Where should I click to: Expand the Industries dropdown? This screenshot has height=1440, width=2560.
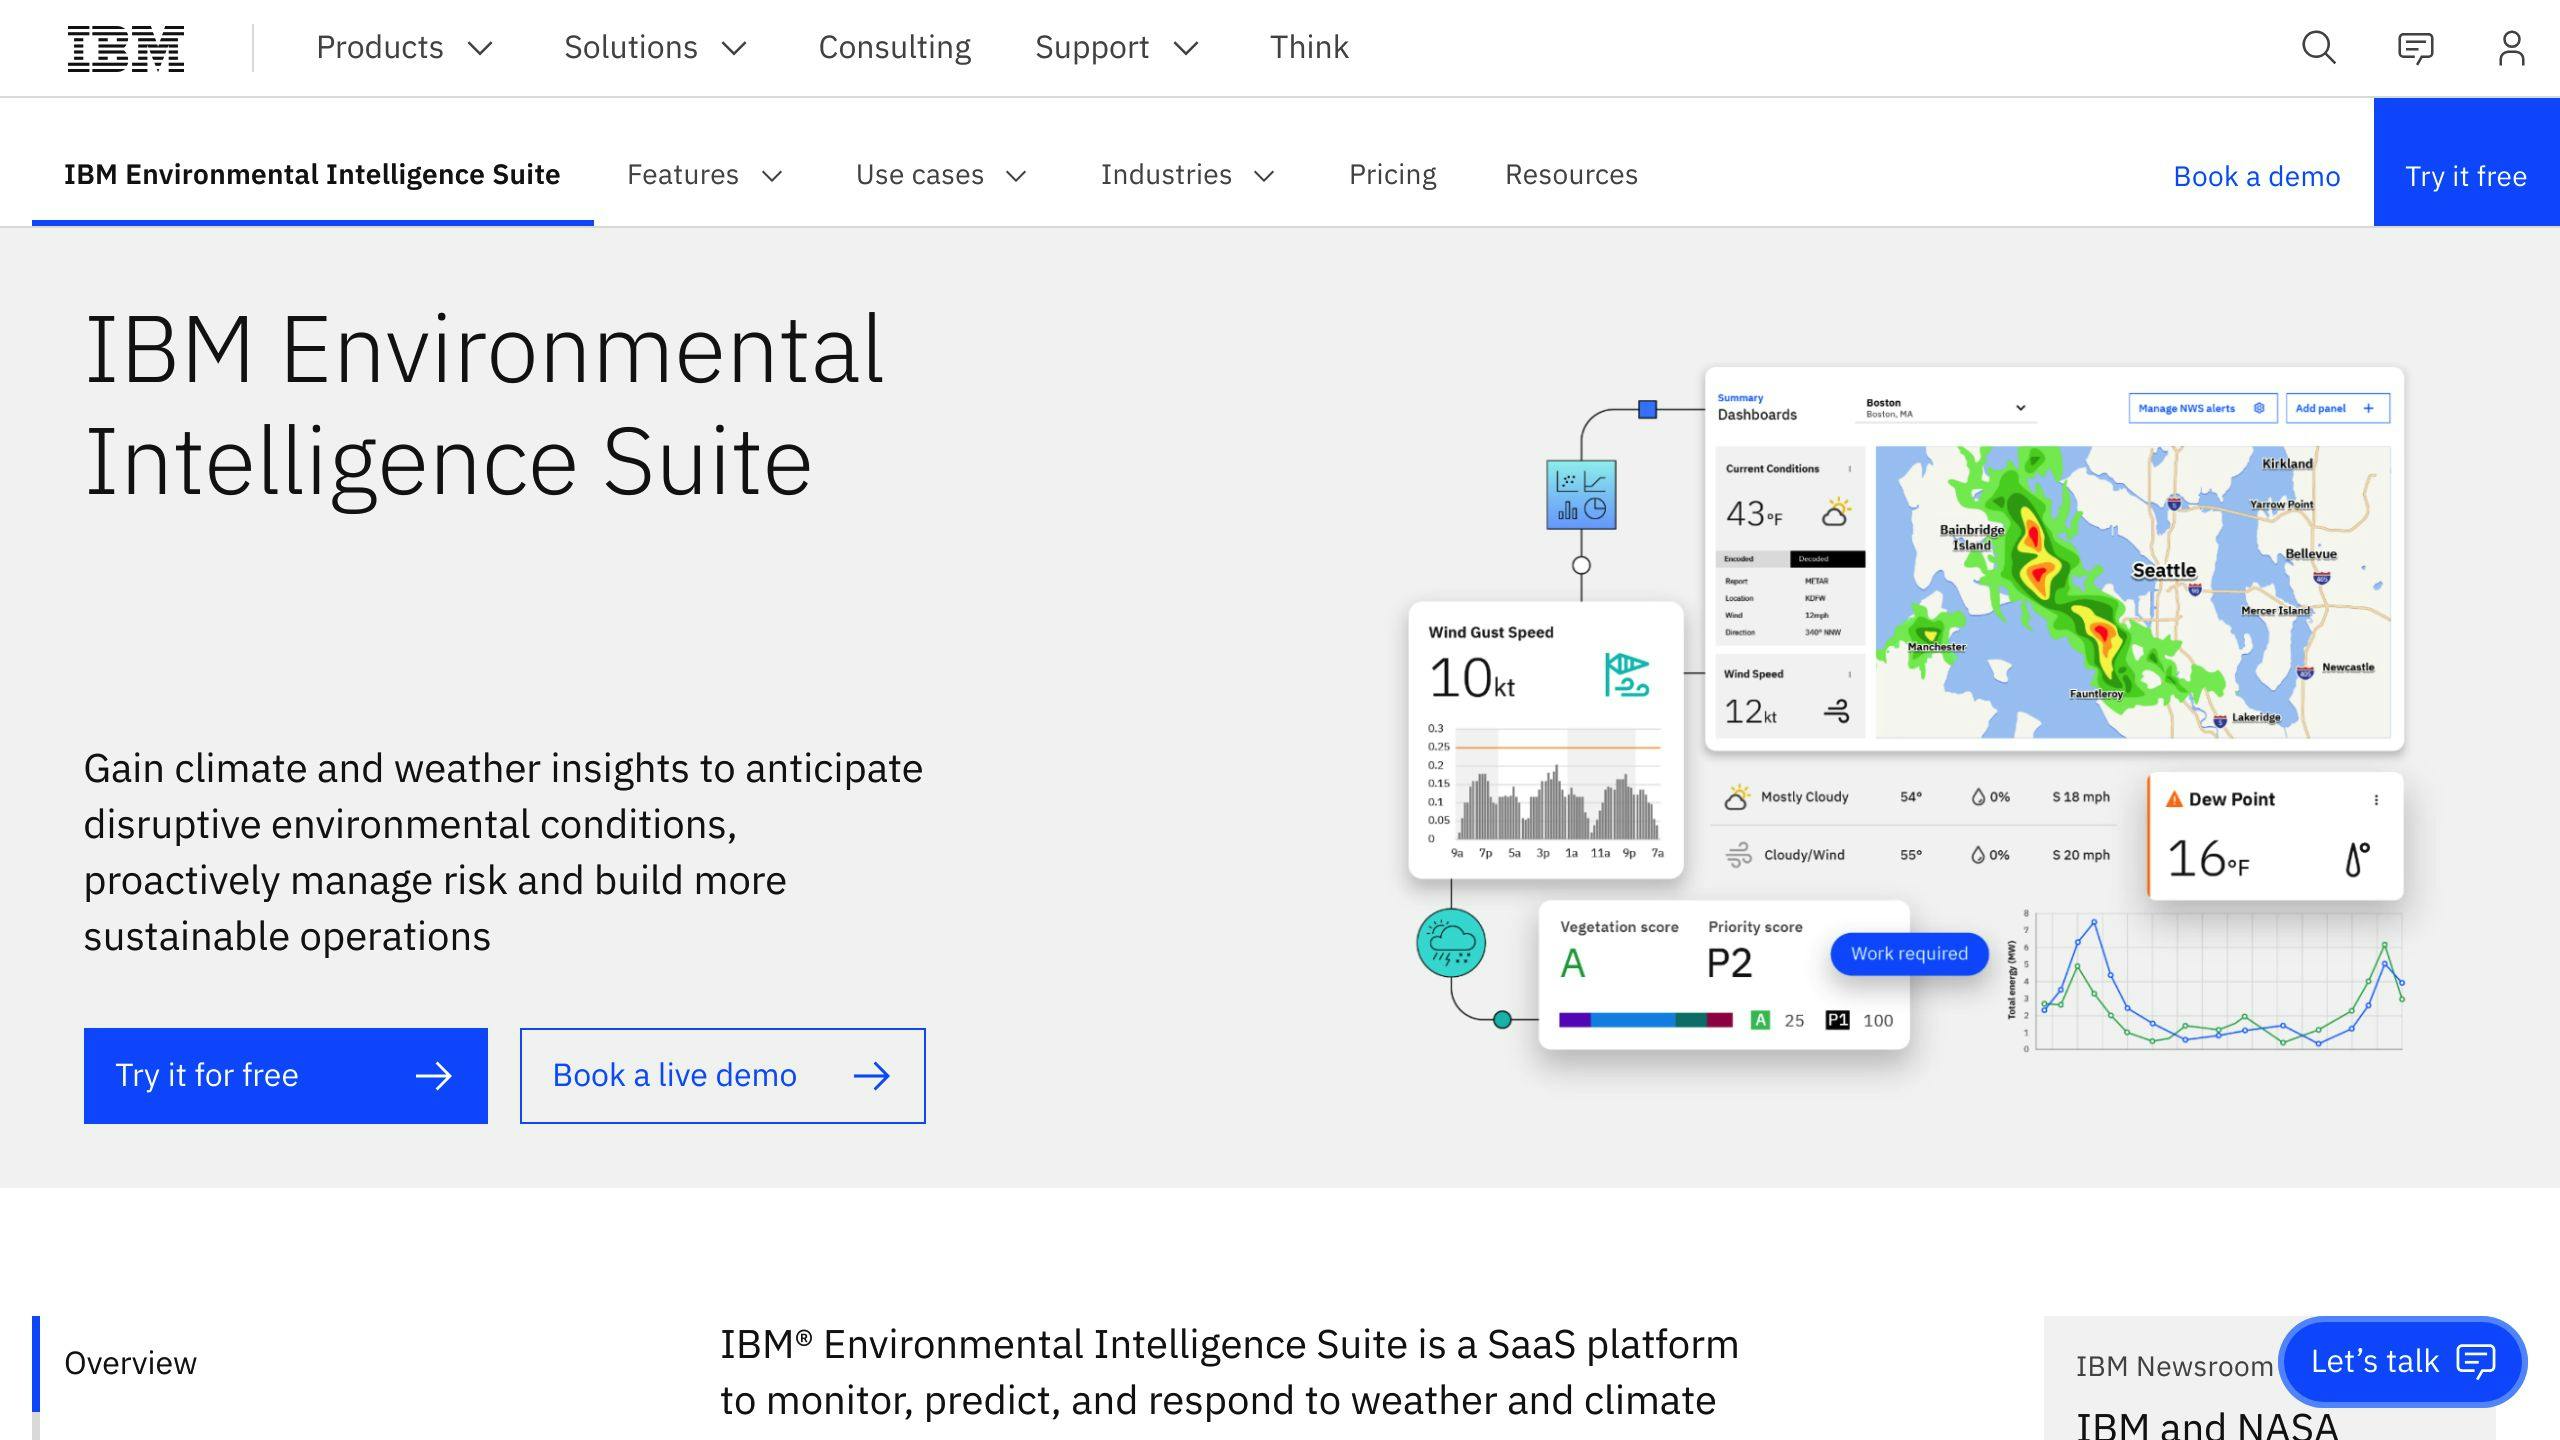click(1188, 175)
